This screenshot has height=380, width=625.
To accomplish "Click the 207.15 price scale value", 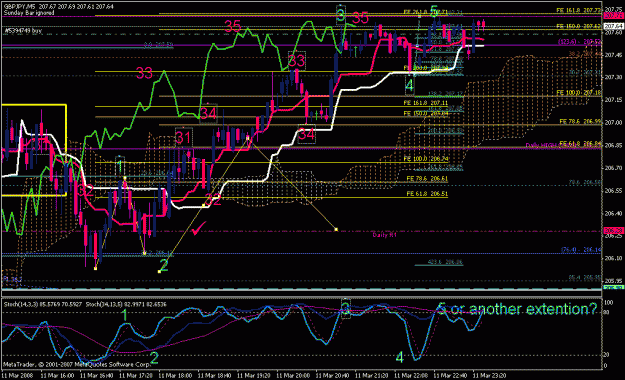I will pos(613,100).
